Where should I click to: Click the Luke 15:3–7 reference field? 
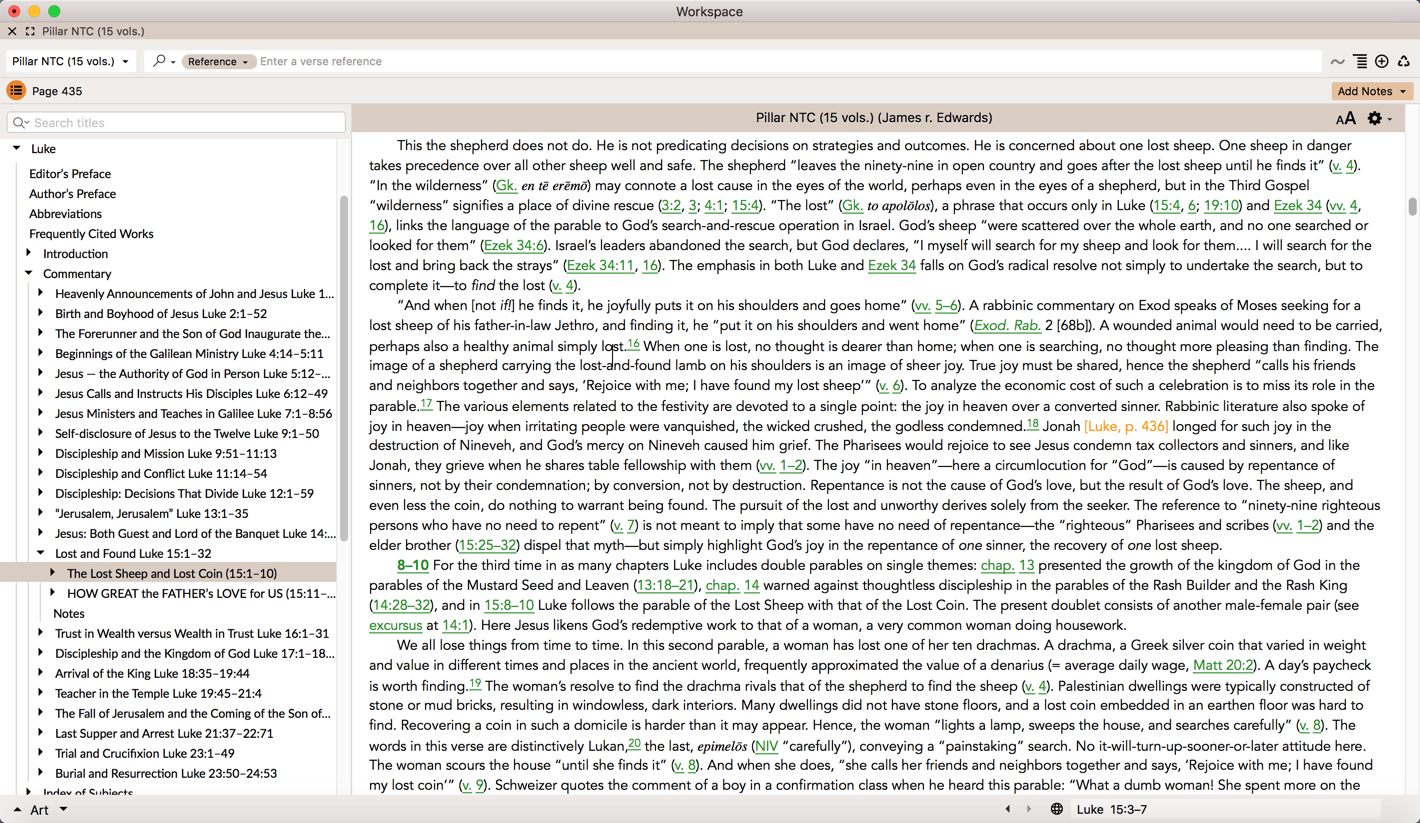pyautogui.click(x=1227, y=809)
